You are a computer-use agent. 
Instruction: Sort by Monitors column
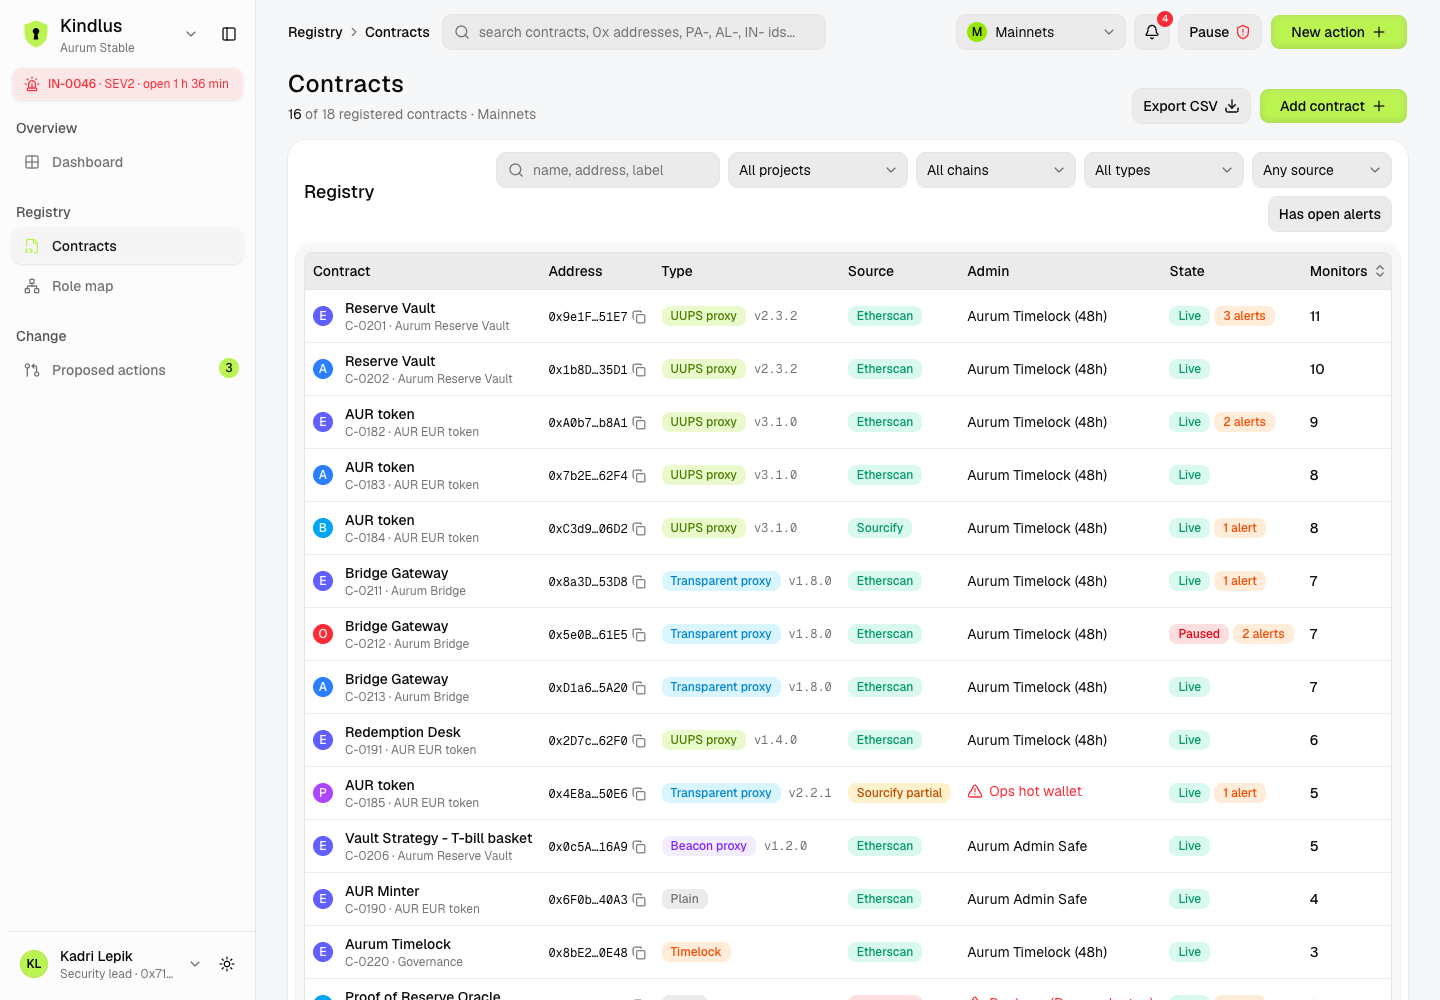[1346, 271]
